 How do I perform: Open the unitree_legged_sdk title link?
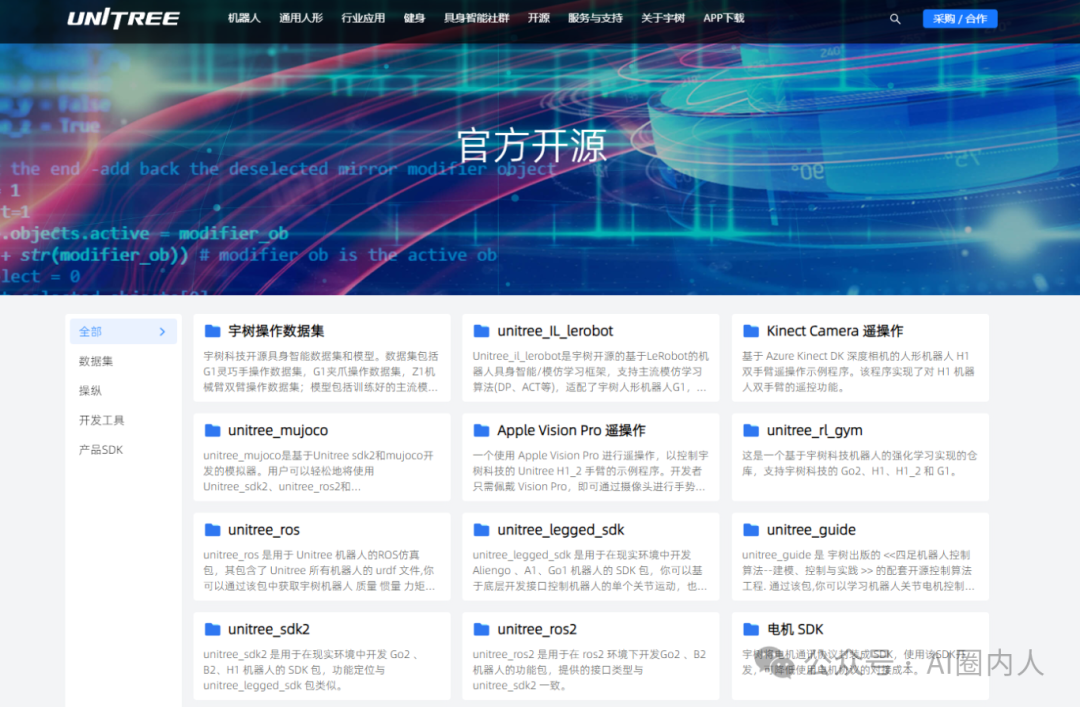click(x=561, y=530)
